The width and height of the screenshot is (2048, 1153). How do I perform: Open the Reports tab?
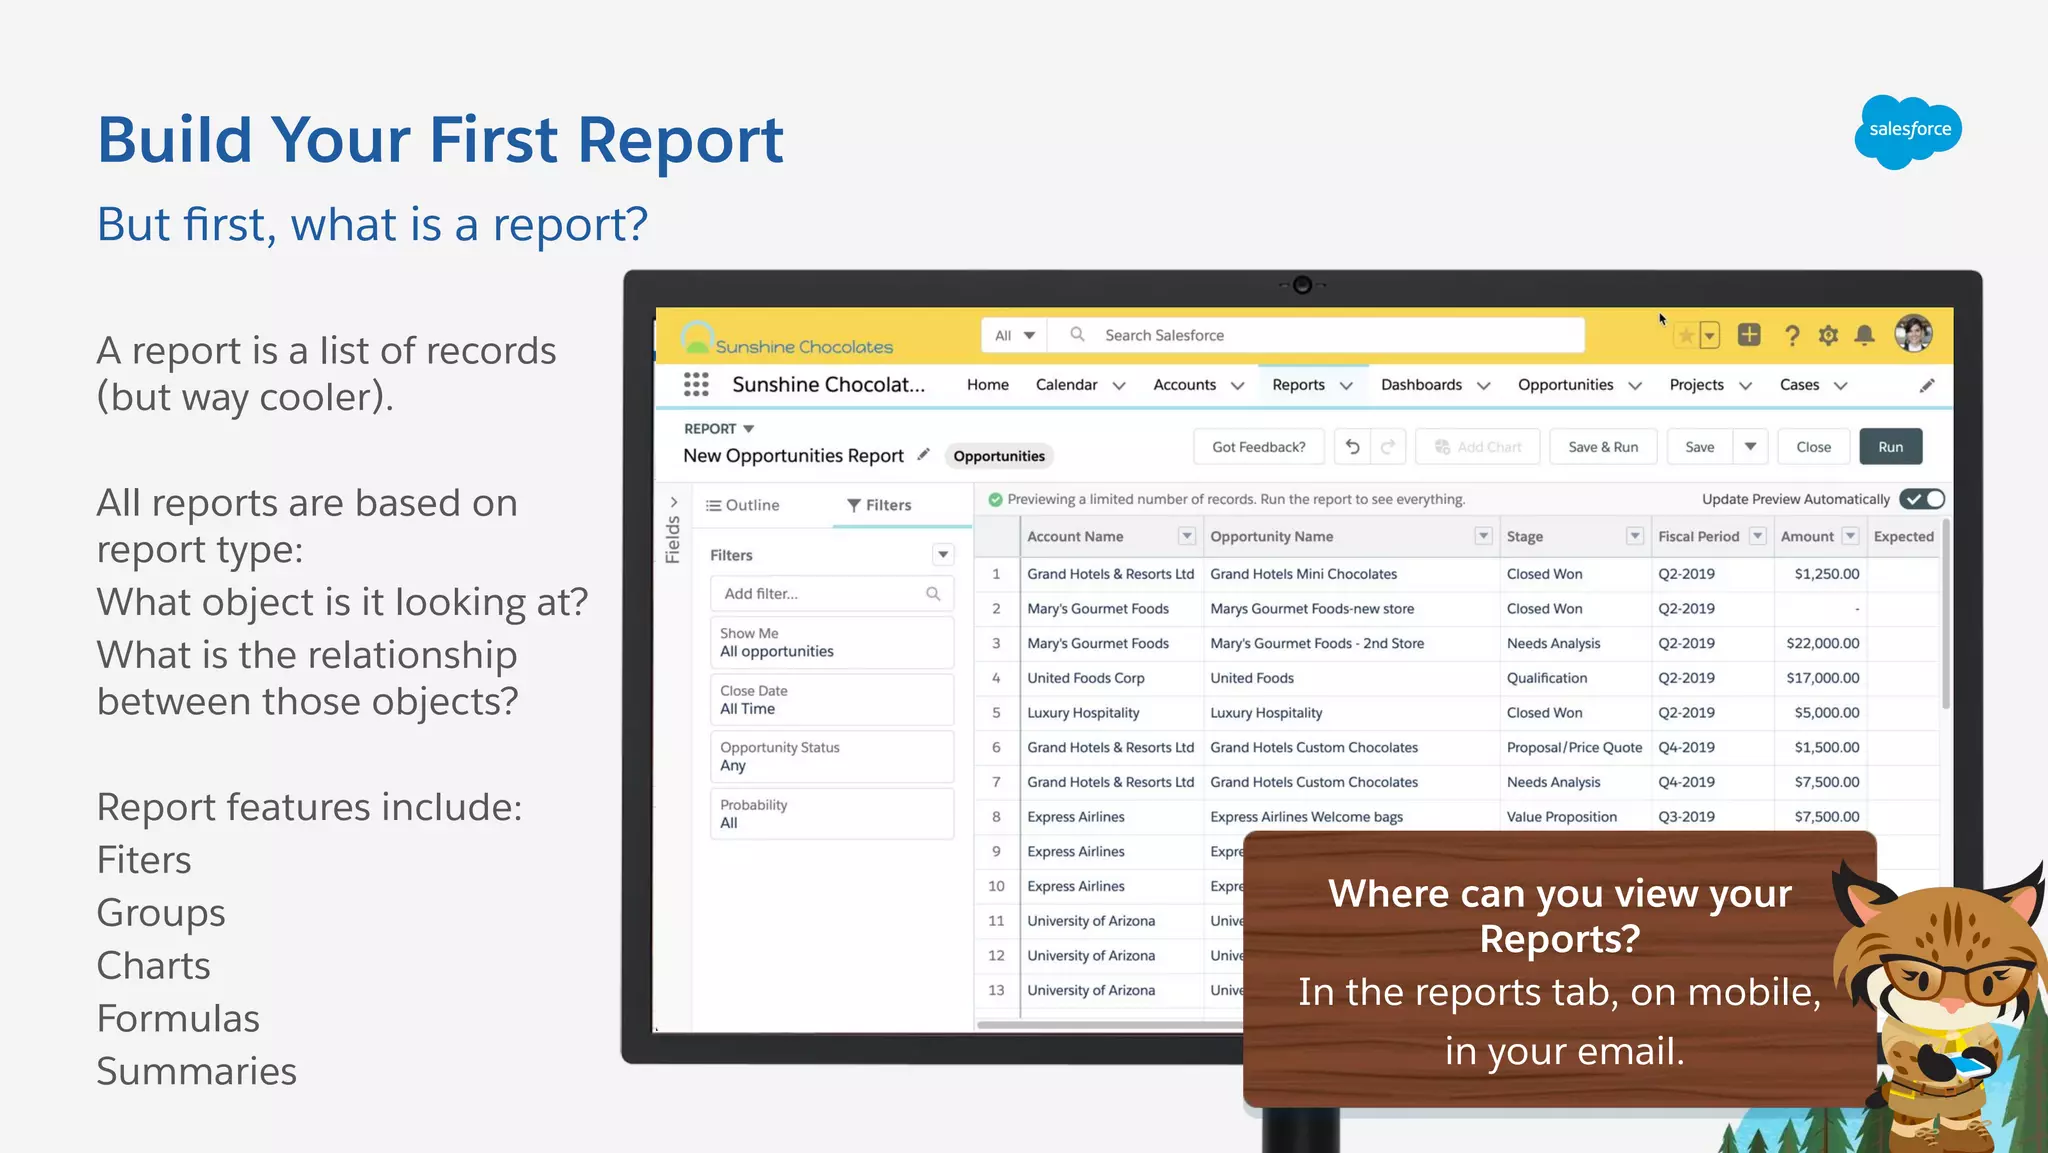coord(1298,385)
